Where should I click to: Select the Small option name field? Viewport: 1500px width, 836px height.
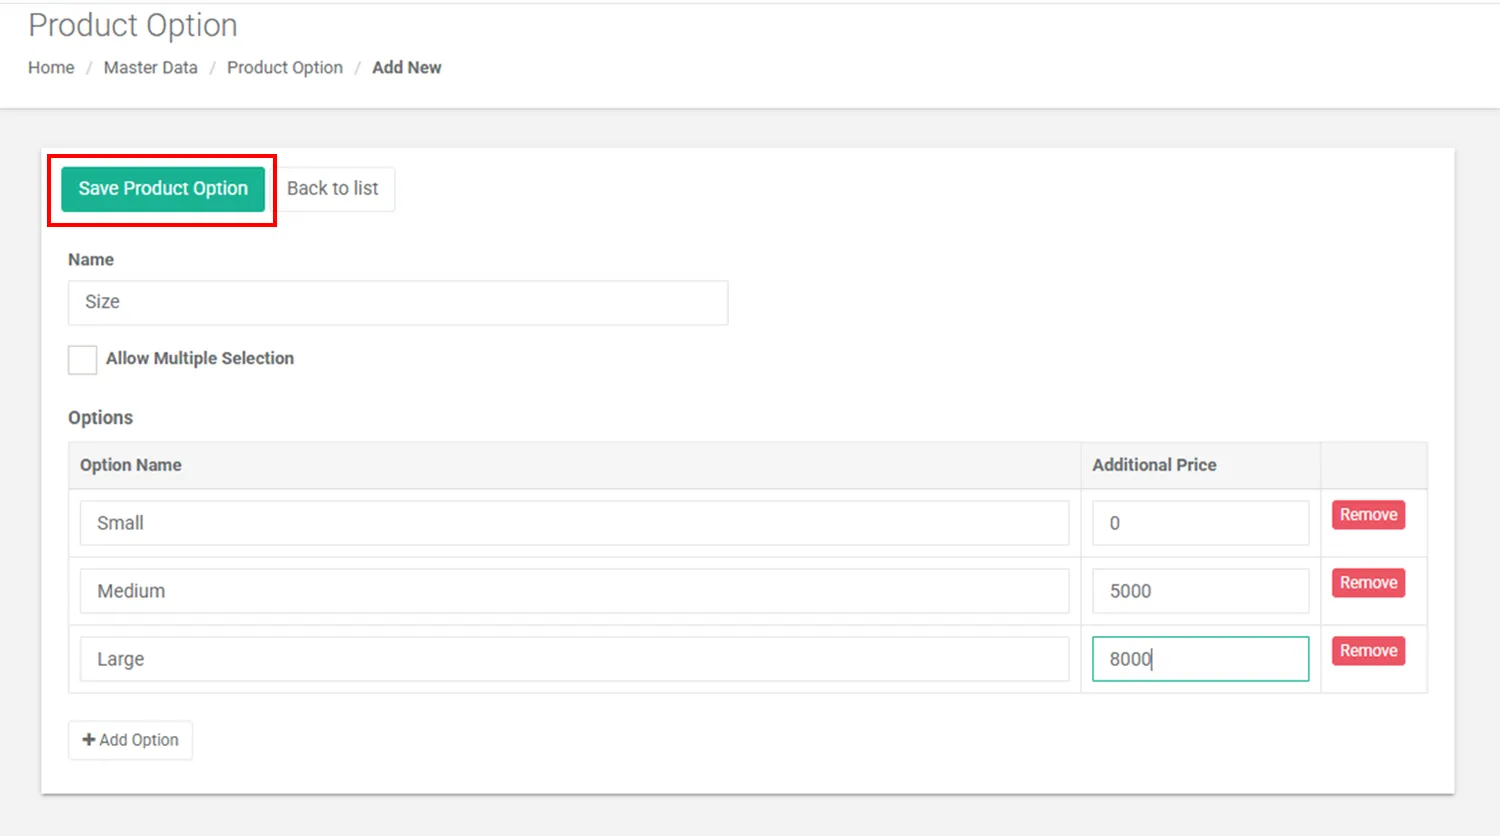coord(574,523)
